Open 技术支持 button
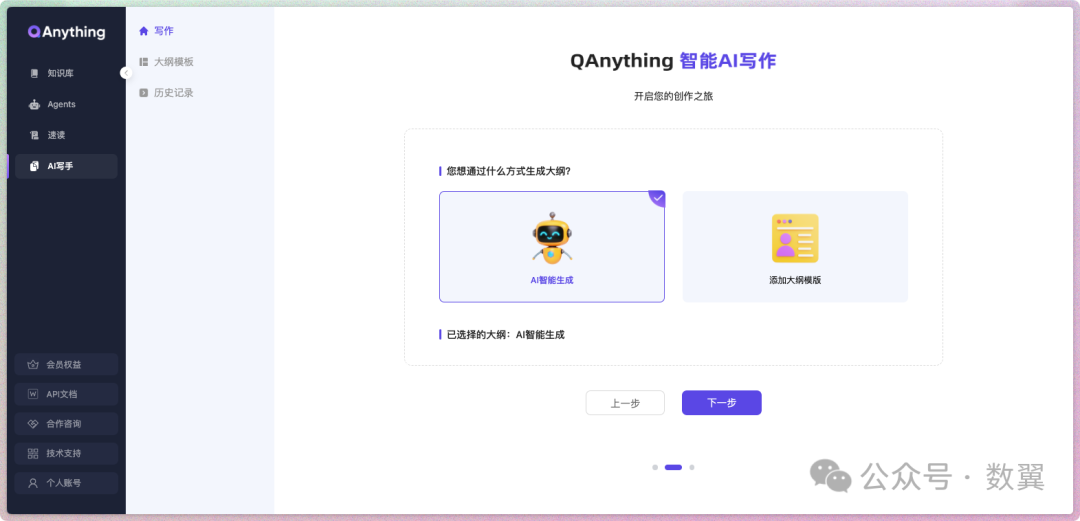Viewport: 1080px width, 521px height. pyautogui.click(x=66, y=453)
